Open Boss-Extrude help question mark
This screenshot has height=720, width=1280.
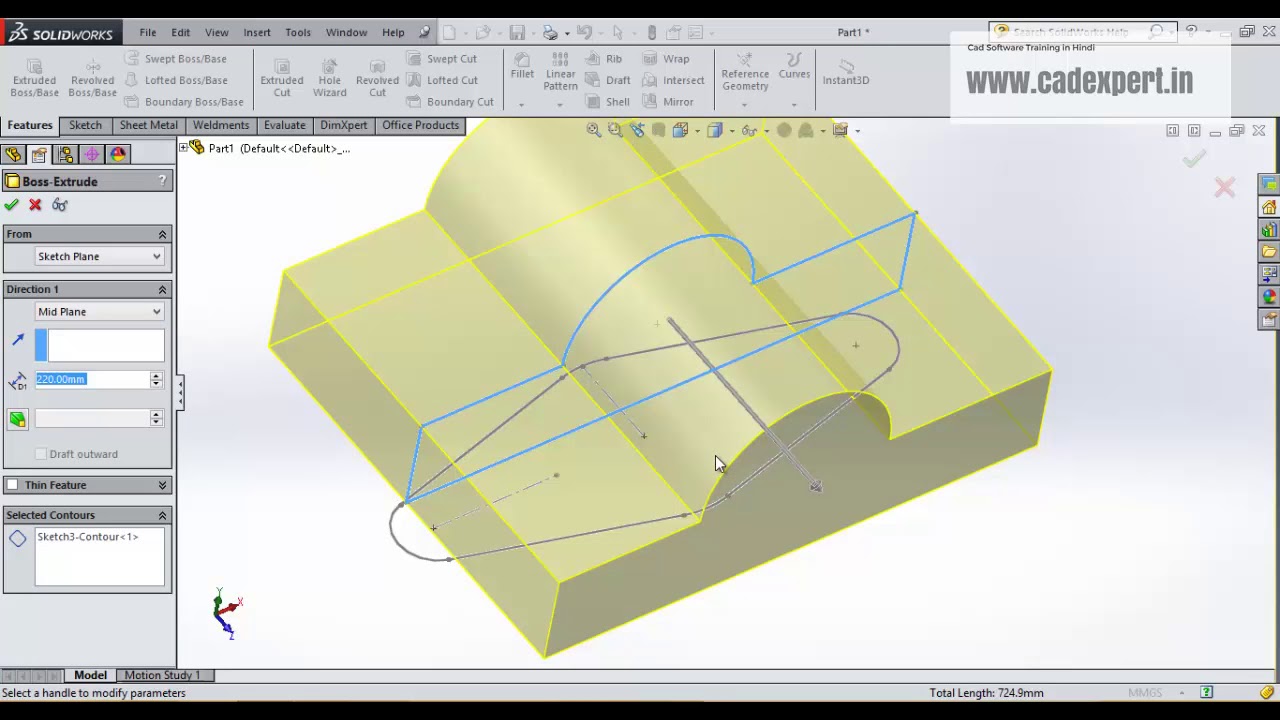[x=162, y=181]
